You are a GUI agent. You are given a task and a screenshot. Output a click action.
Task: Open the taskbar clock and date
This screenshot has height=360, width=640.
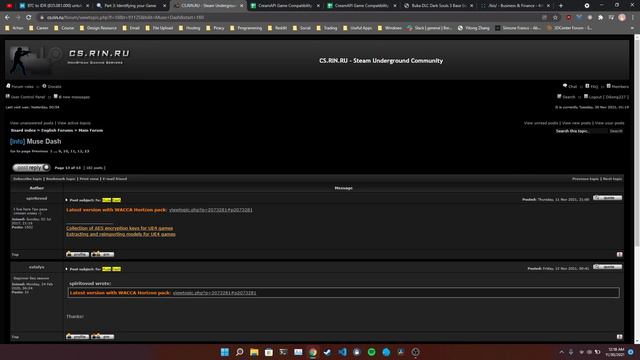pyautogui.click(x=616, y=352)
